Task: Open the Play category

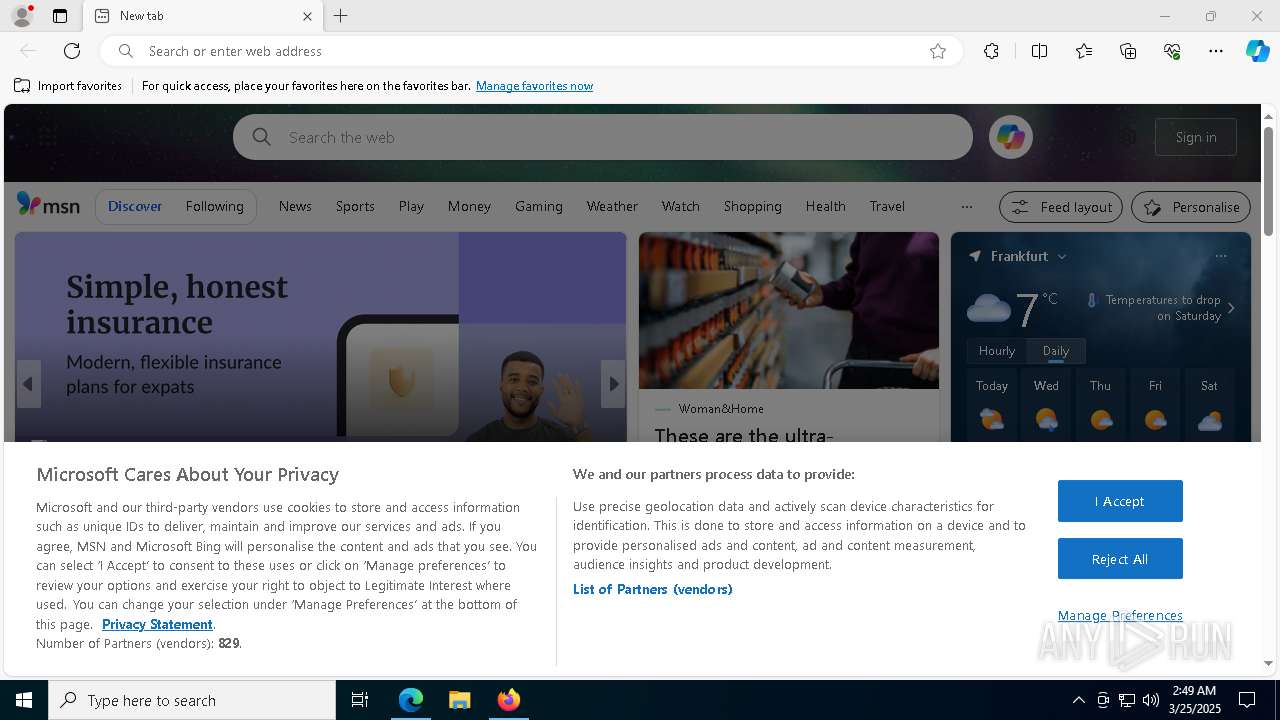Action: 411,206
